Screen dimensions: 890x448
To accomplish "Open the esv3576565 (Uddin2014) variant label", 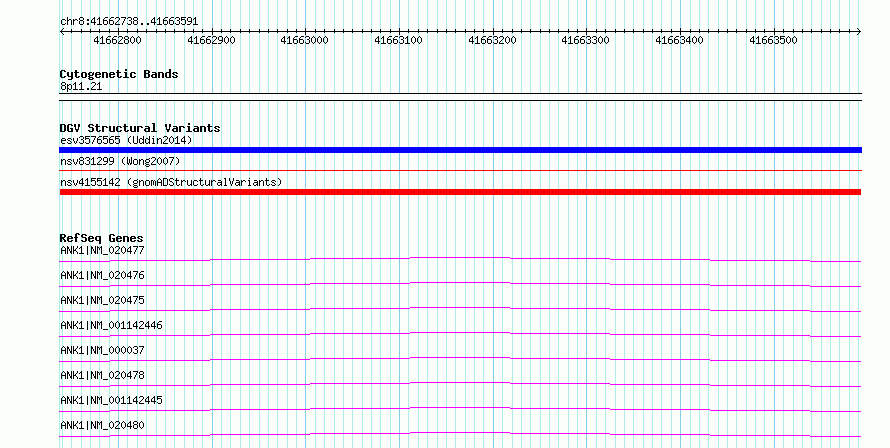I will [x=126, y=140].
